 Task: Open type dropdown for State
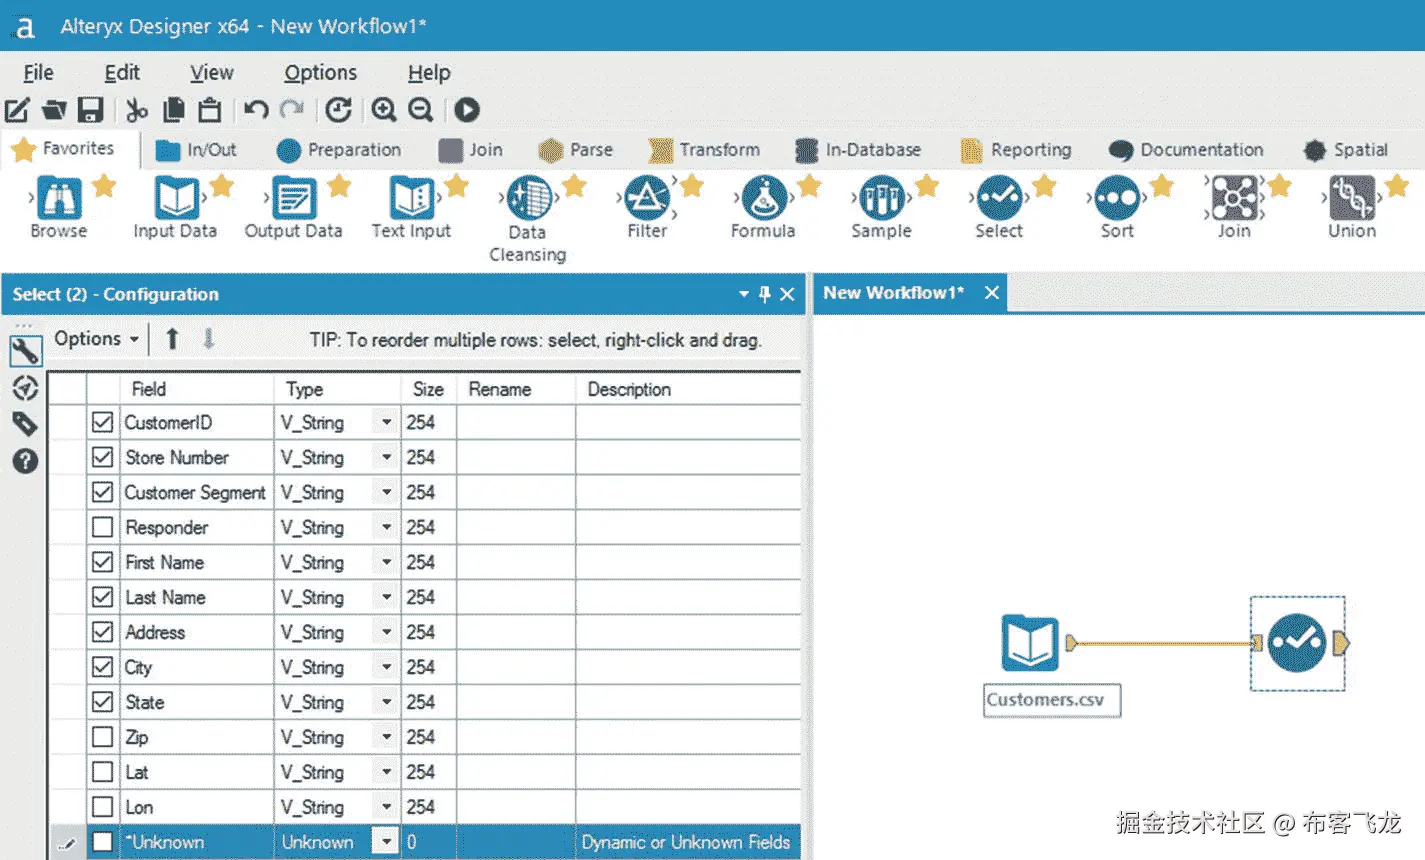tap(386, 702)
